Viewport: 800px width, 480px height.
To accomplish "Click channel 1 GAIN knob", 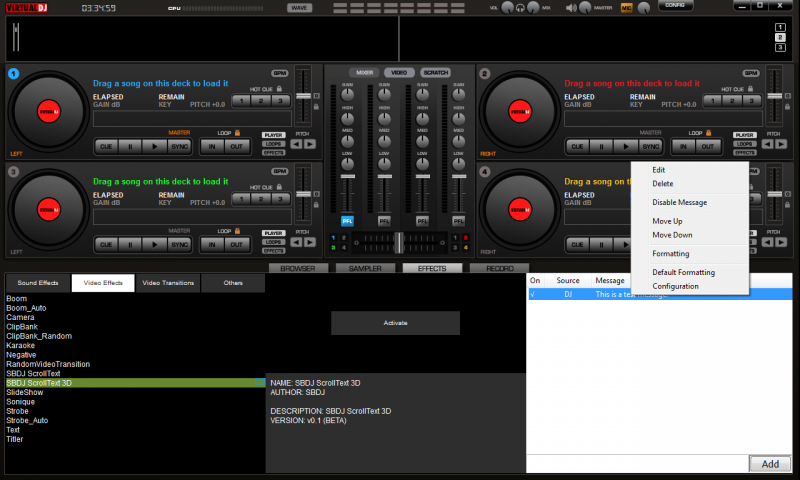I will point(347,94).
